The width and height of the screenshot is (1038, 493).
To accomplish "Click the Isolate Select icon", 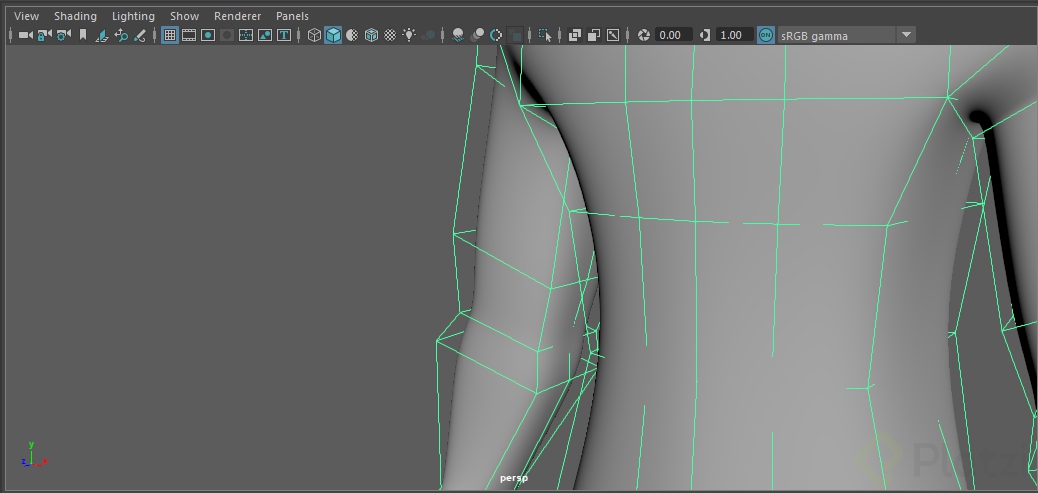I will (x=545, y=35).
